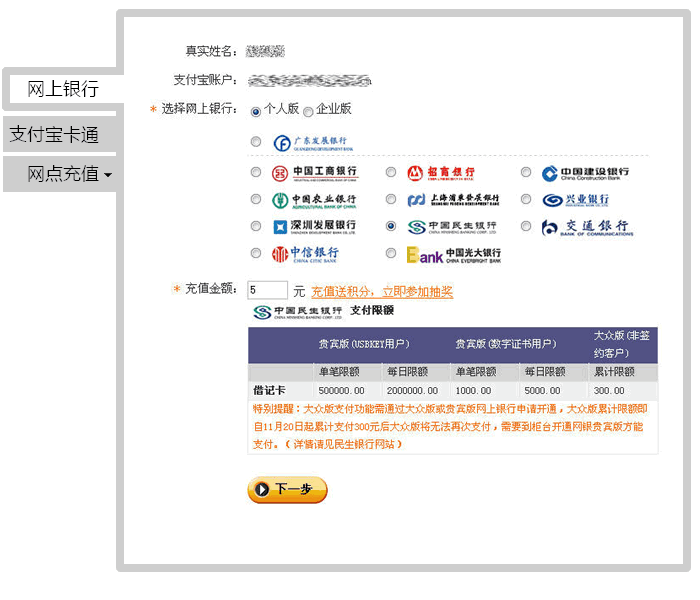Screen dimensions: 700x600
Task: Open the 网点充值 tab
Action: (x=59, y=174)
